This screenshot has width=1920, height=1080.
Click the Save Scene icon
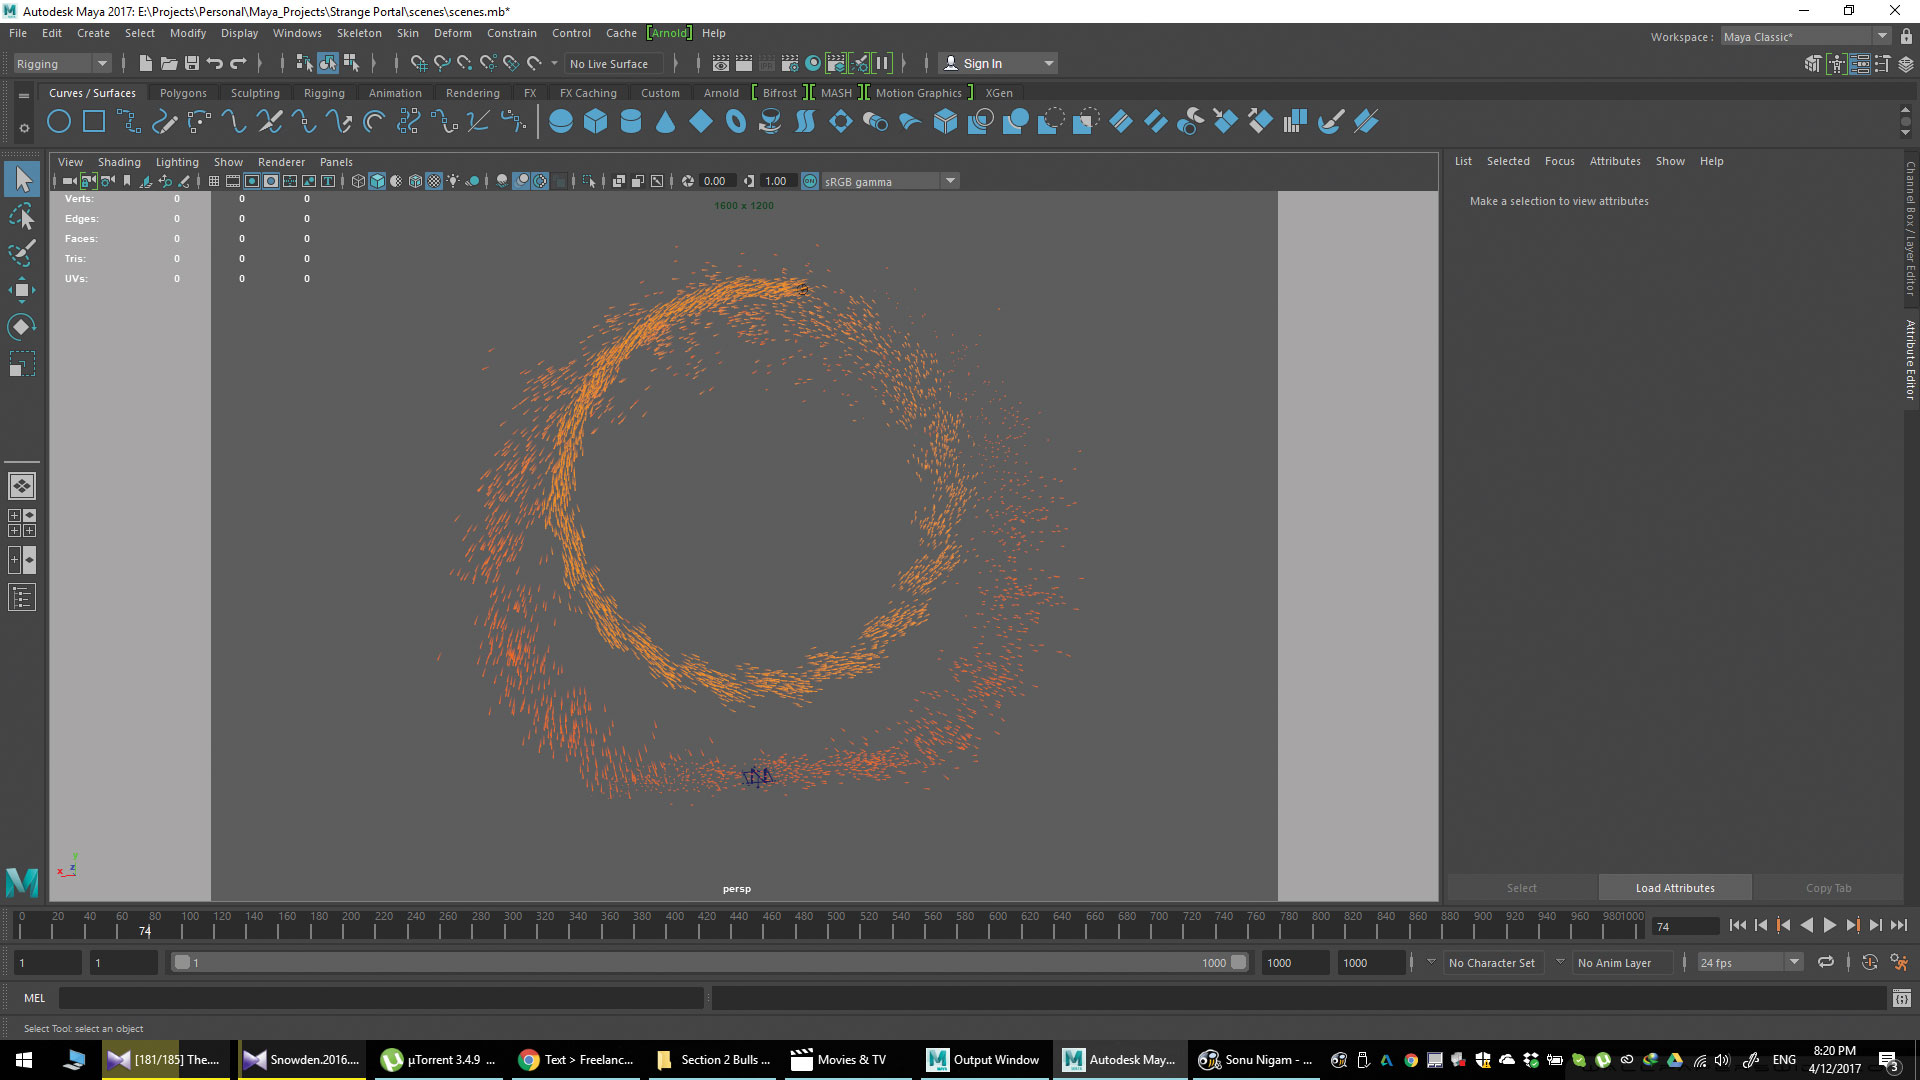point(192,64)
